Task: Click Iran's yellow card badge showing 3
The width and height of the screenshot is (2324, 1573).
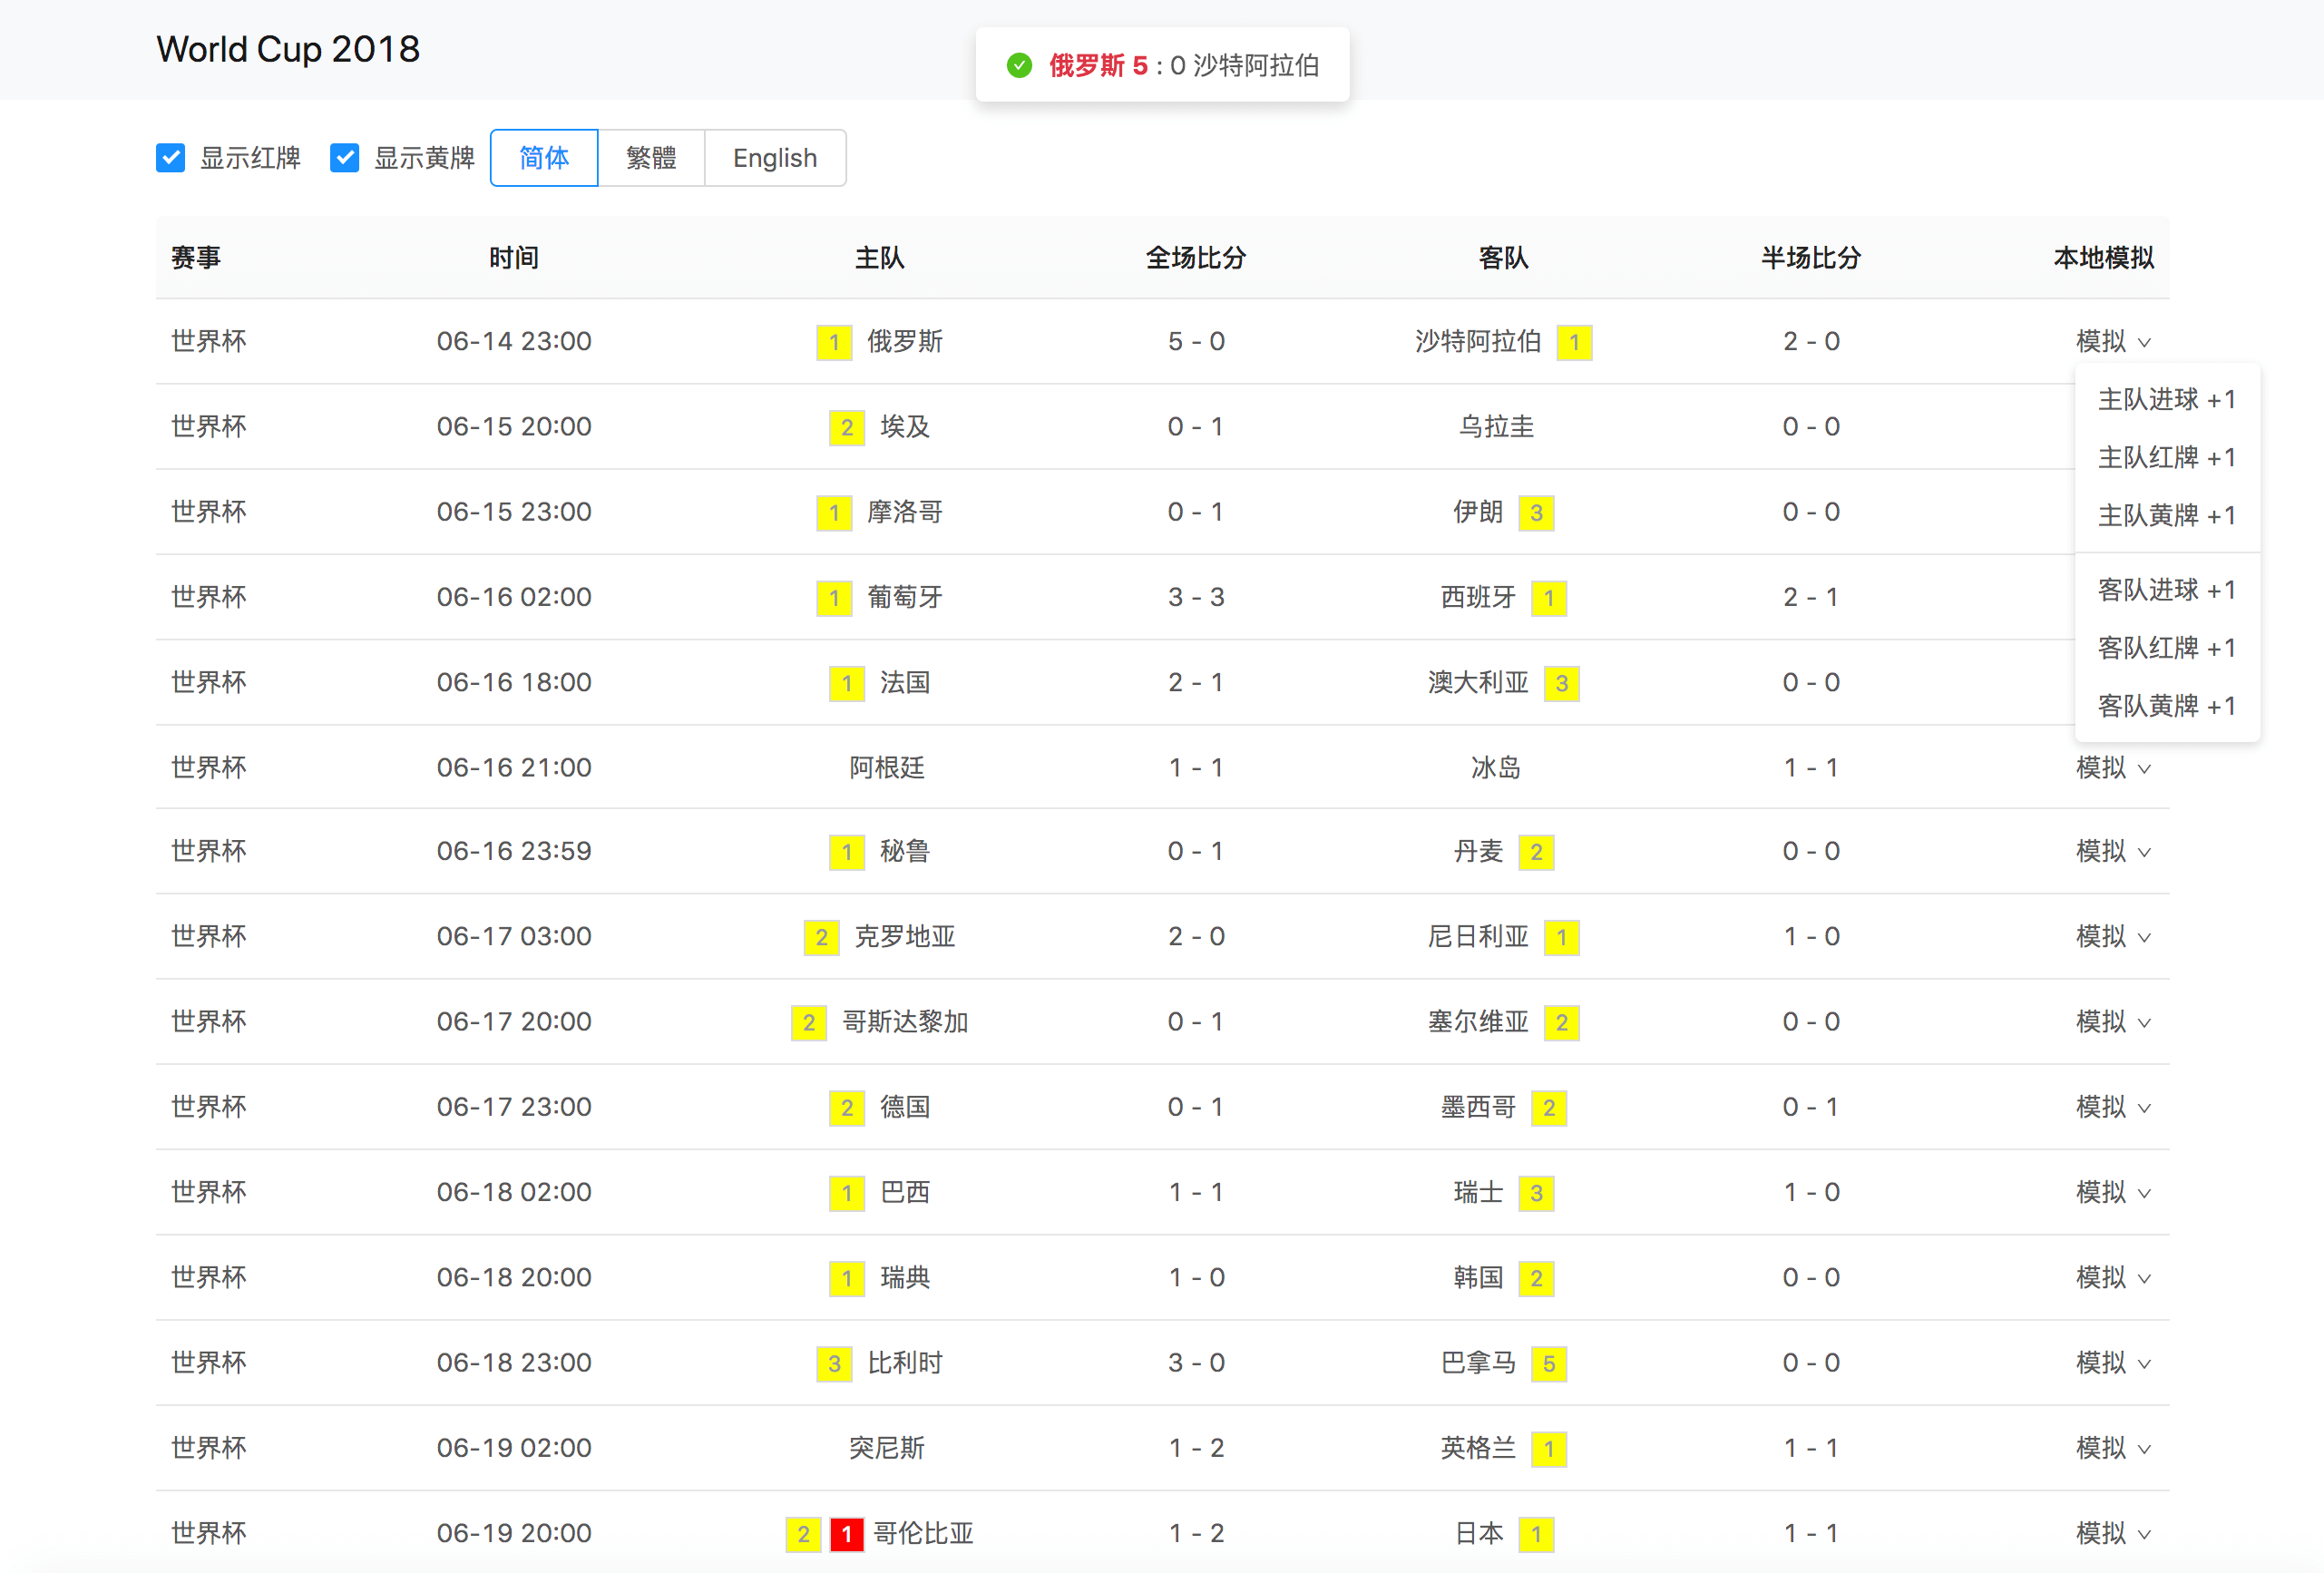Action: [1536, 513]
